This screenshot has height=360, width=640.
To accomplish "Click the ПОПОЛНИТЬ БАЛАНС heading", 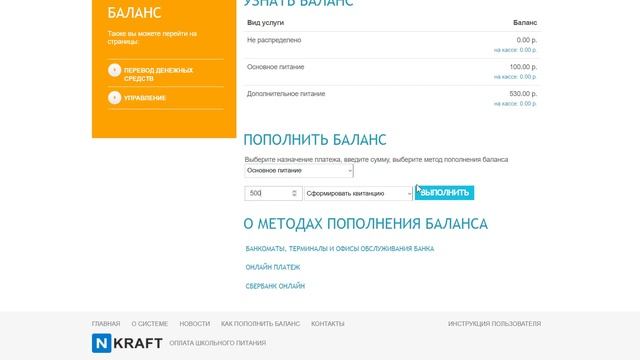I will (315, 140).
